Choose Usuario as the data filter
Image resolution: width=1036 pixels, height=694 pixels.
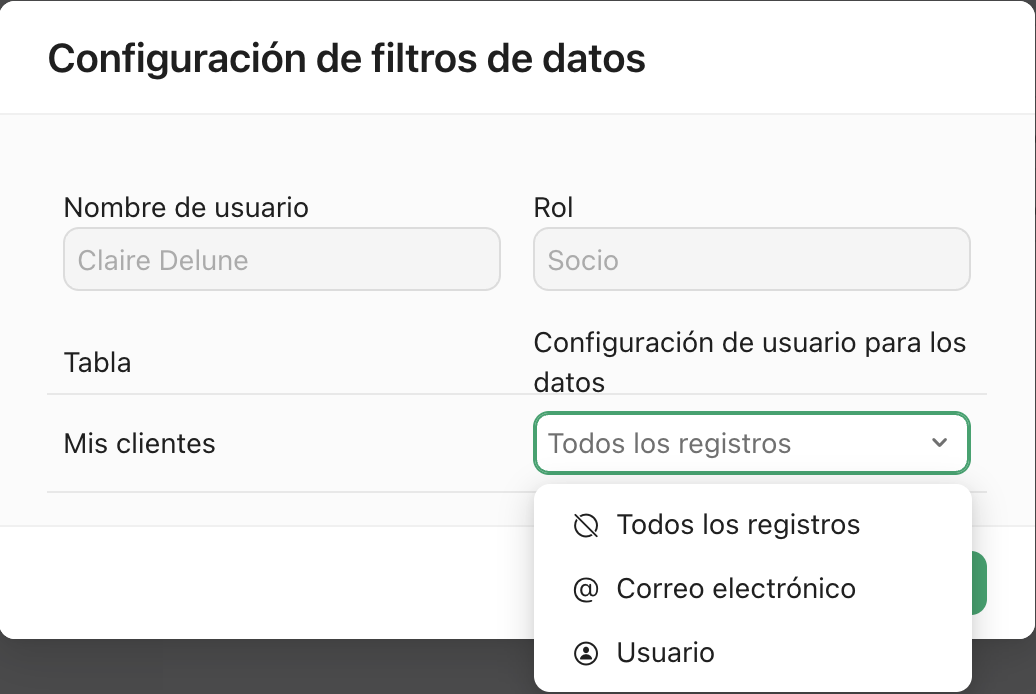(x=665, y=653)
